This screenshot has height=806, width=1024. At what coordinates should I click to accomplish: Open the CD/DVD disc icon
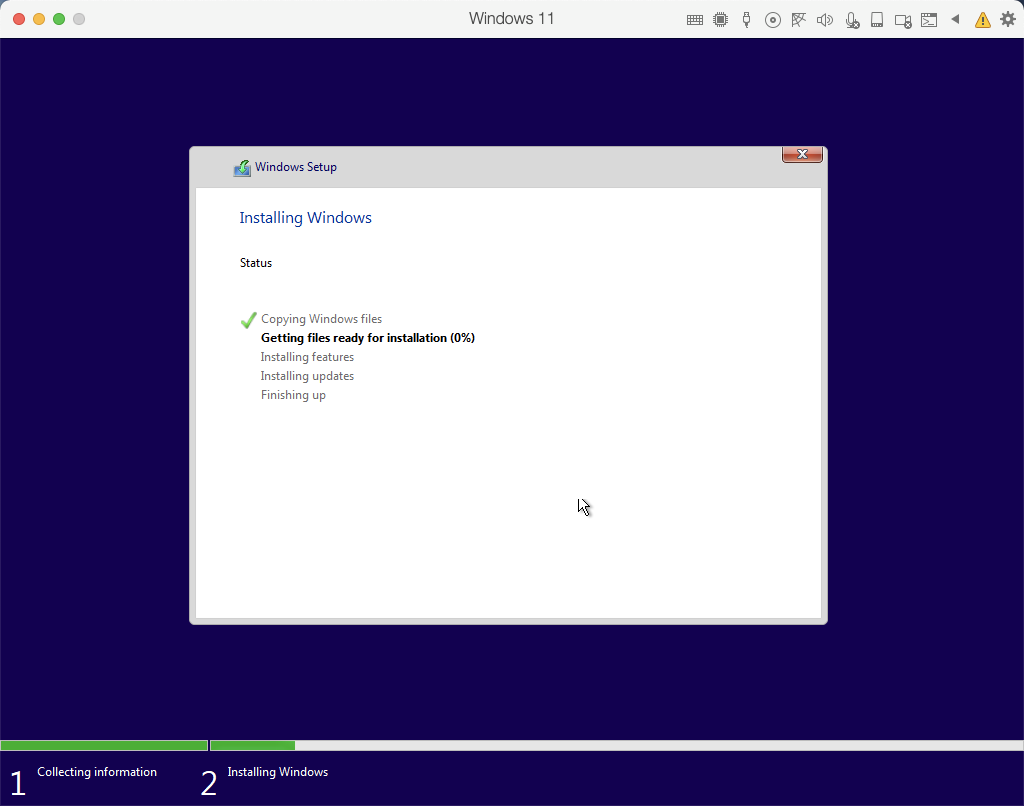click(x=773, y=20)
